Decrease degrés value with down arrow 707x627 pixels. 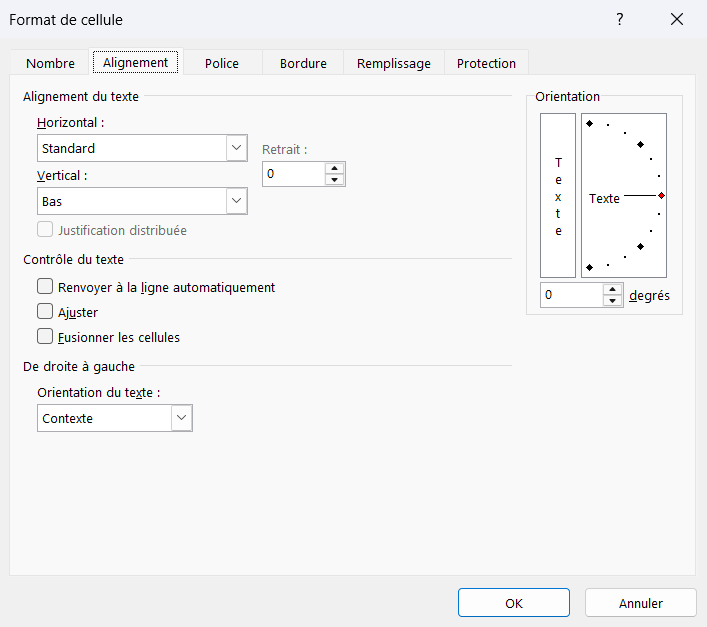click(x=612, y=301)
